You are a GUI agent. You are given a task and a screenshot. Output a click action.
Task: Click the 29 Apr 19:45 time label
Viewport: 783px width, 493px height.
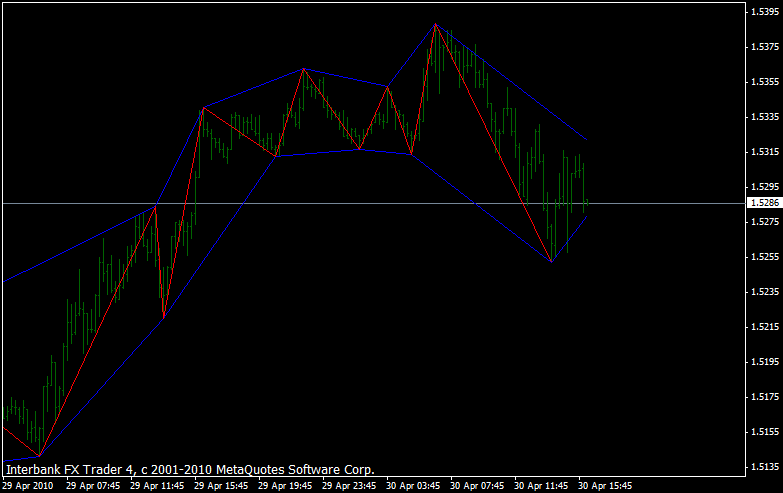coord(285,486)
